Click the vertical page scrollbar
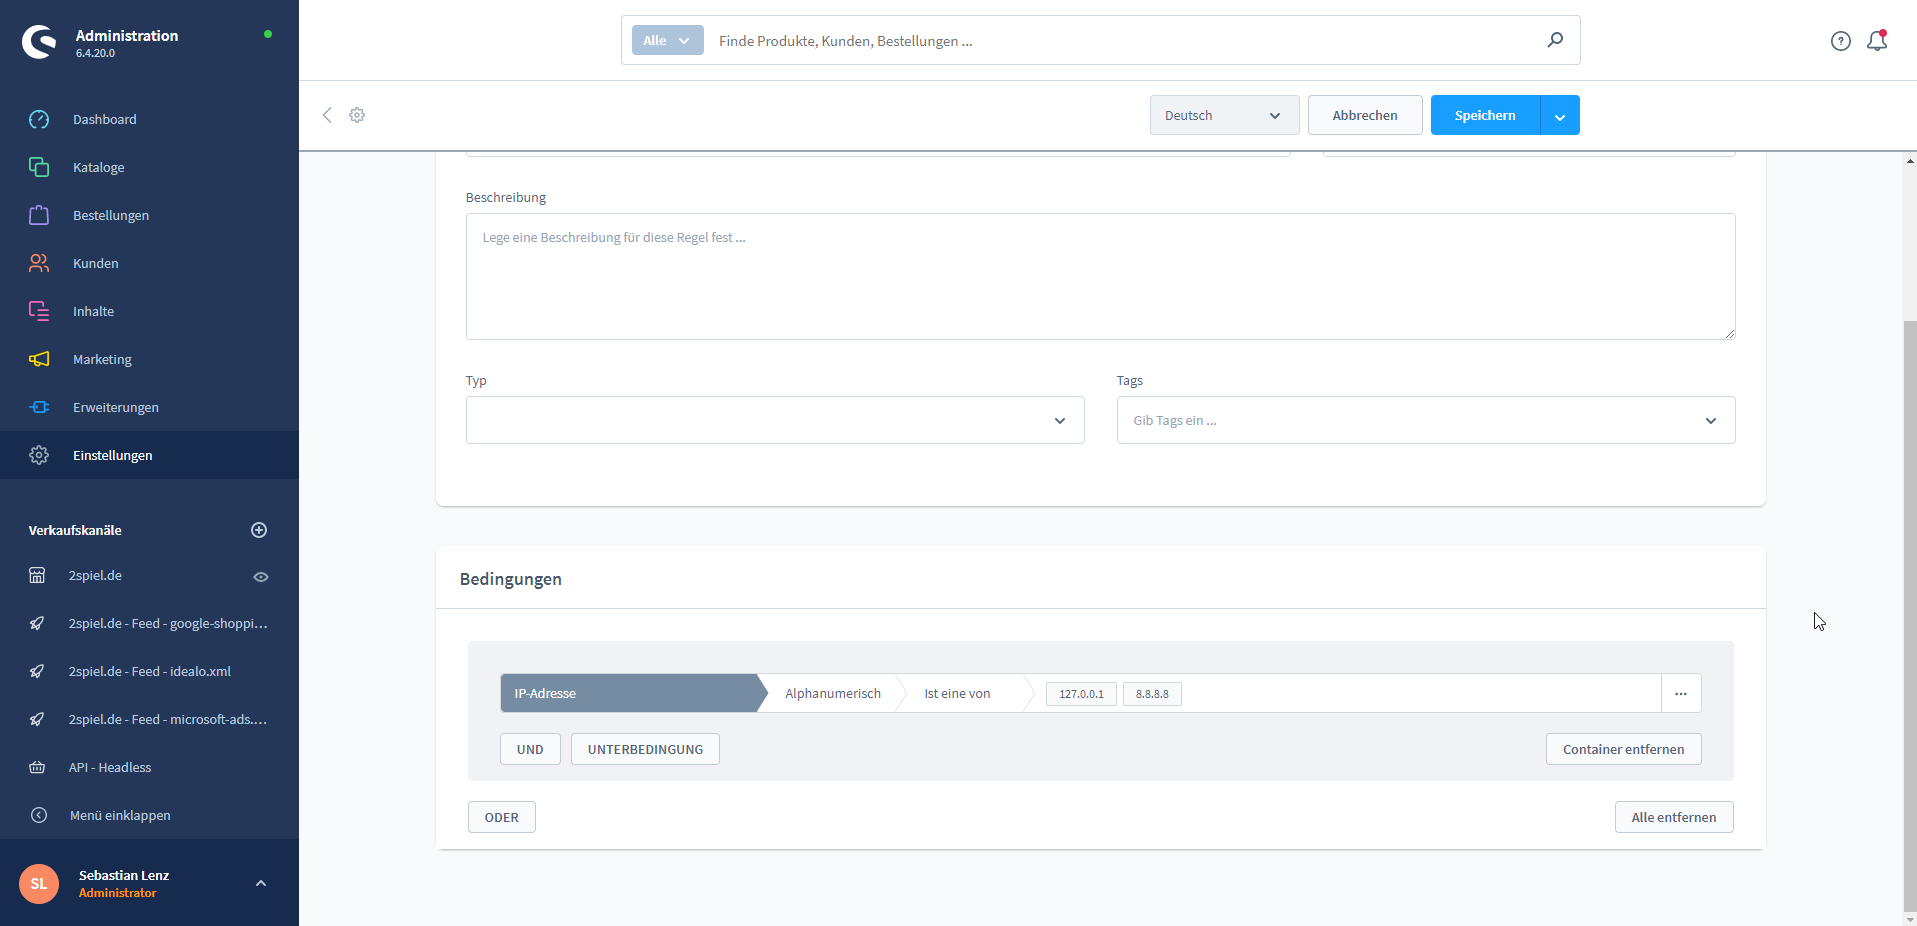 tap(1910, 615)
